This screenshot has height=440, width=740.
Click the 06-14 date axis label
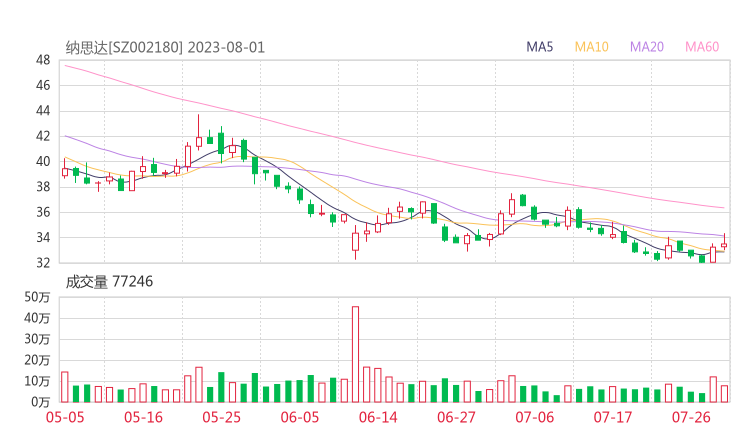(x=378, y=417)
